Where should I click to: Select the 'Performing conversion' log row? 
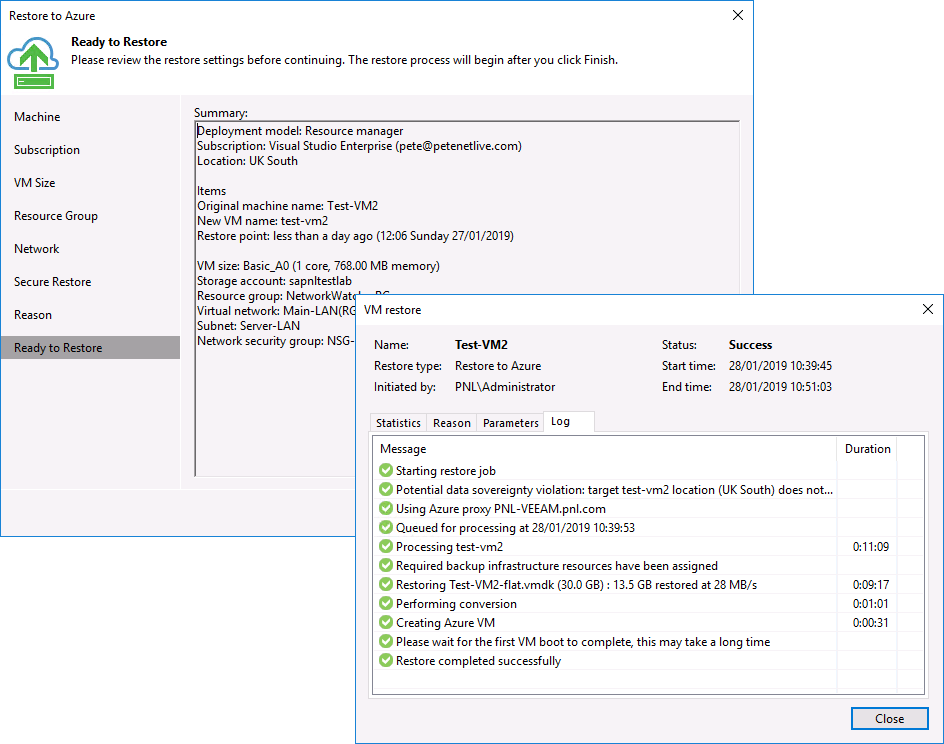coord(648,604)
